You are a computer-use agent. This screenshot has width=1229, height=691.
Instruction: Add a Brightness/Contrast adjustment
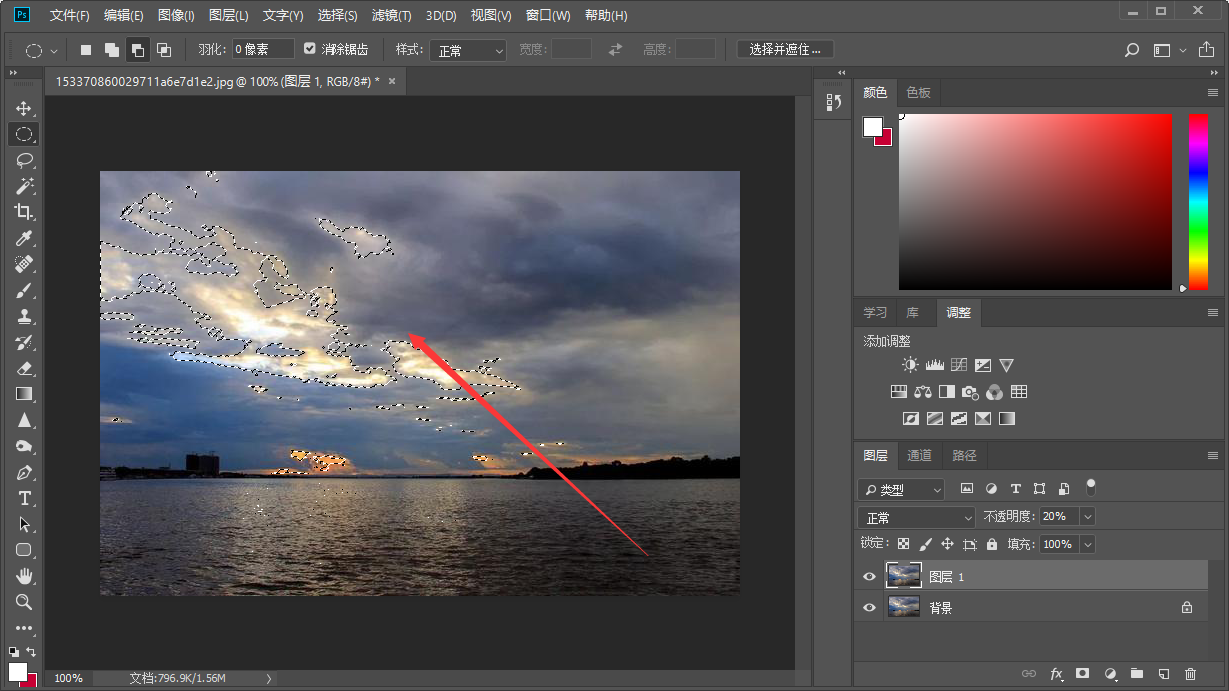tap(910, 365)
